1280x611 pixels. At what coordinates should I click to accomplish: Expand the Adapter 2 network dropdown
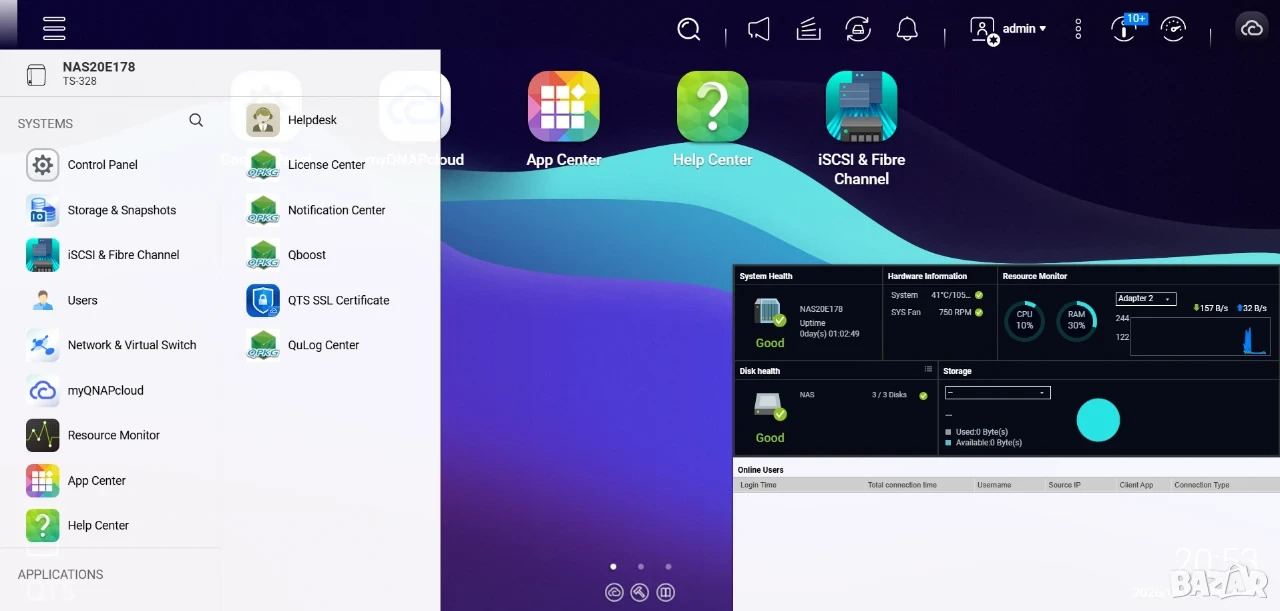pyautogui.click(x=1146, y=299)
